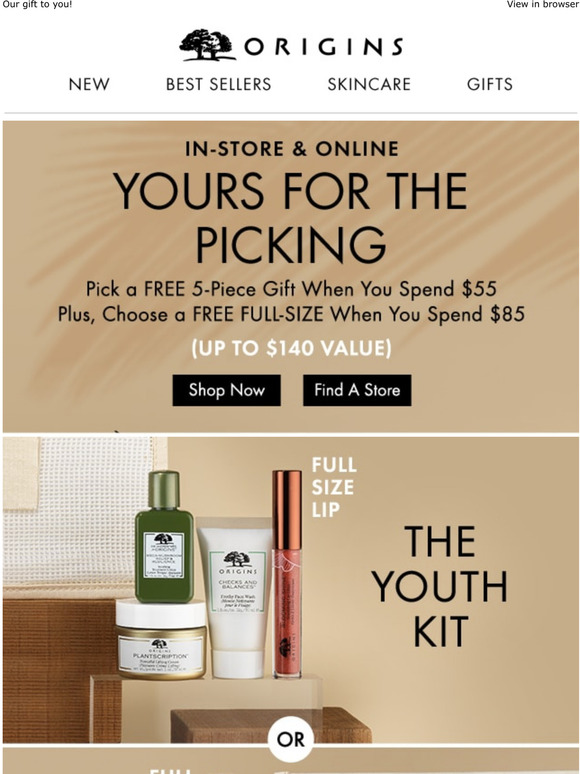Screen dimensions: 580x774
Task: Click the round OR divider badge
Action: click(x=291, y=739)
